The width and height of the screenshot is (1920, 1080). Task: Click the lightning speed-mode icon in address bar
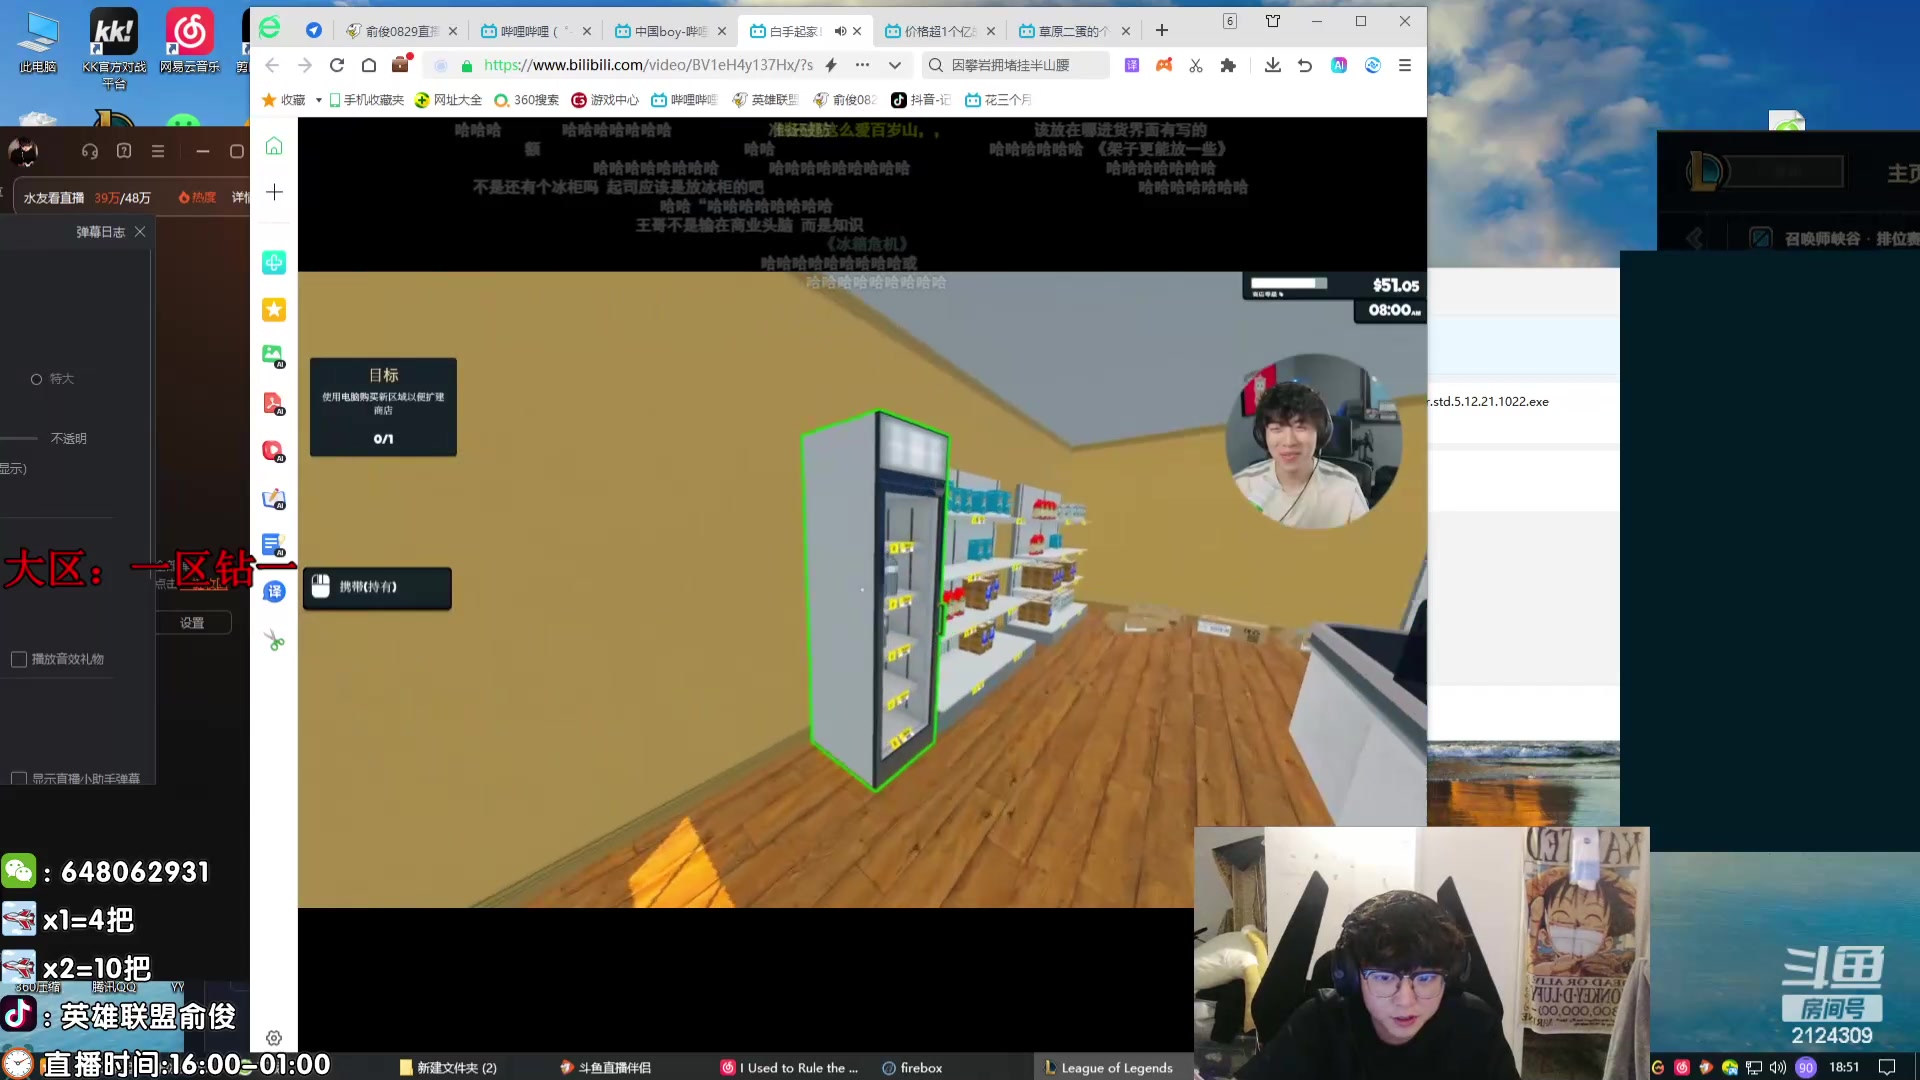pos(831,65)
